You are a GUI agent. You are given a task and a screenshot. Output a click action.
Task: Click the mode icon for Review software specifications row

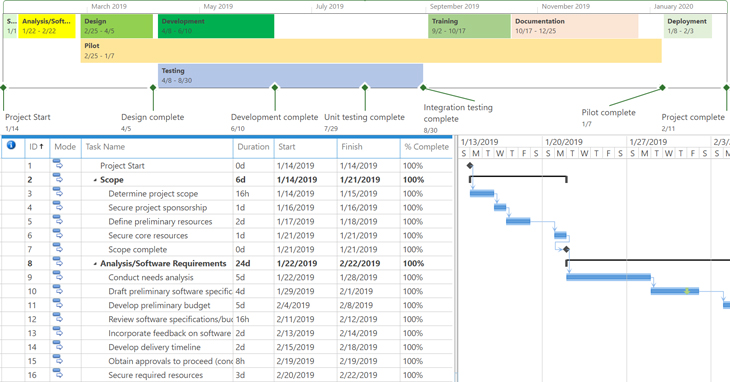click(58, 318)
